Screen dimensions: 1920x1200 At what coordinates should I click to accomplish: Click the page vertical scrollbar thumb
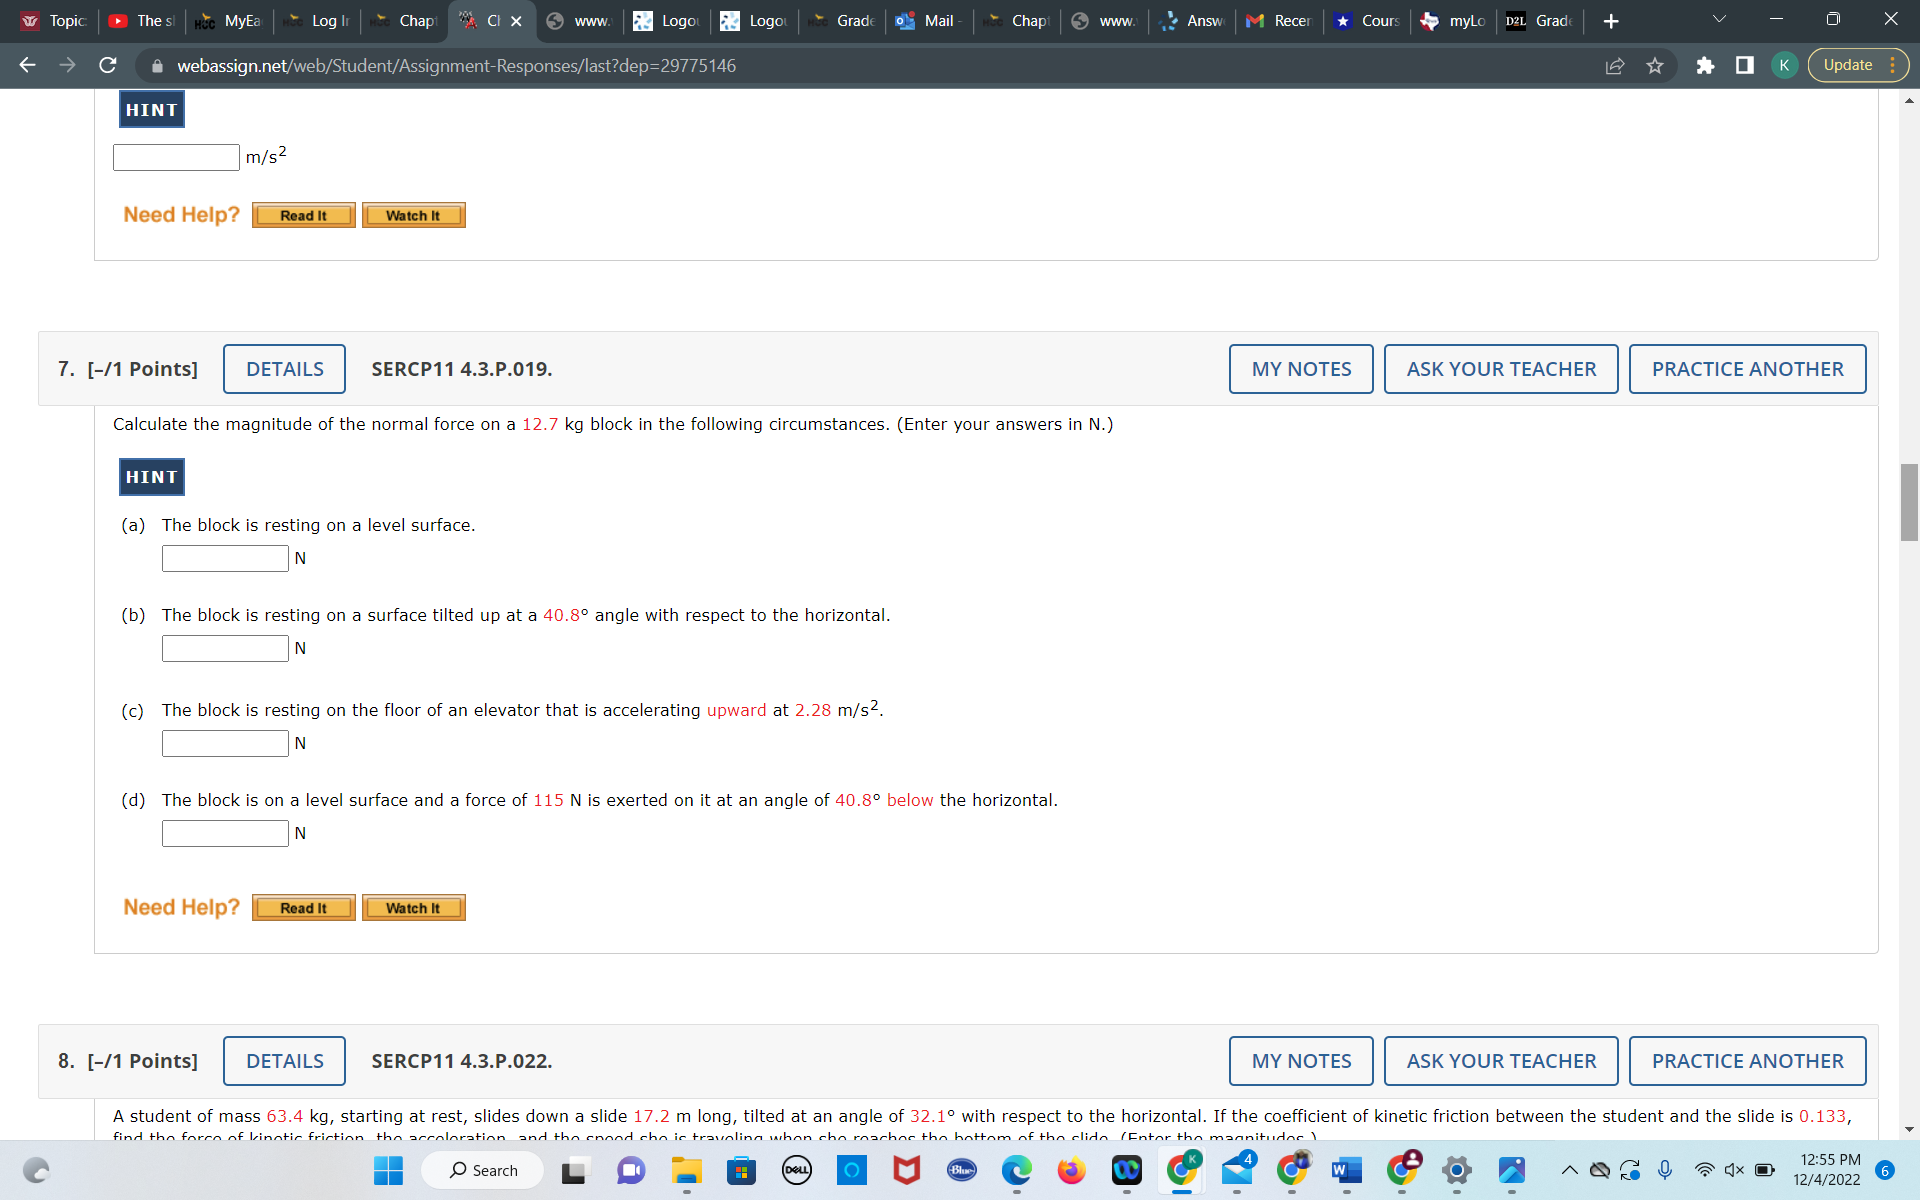tap(1909, 502)
